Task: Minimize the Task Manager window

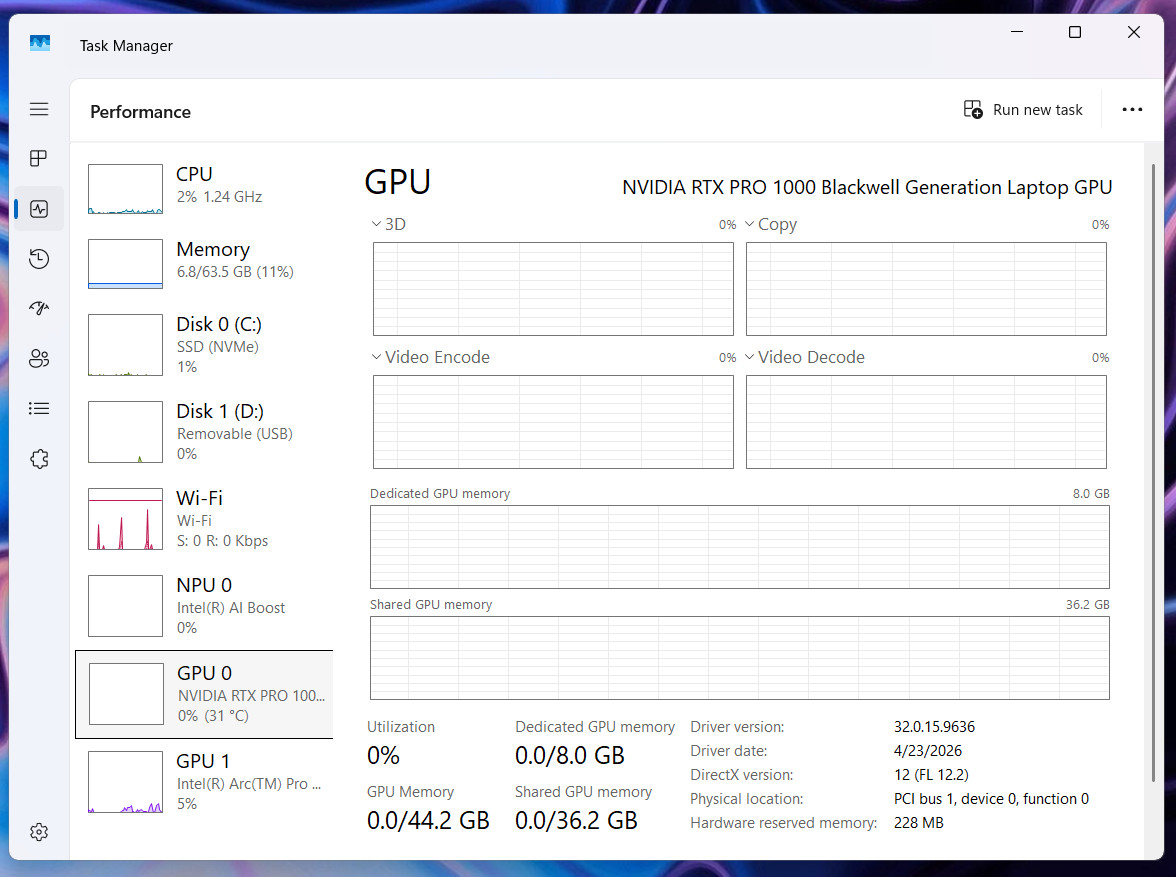Action: 1016,32
